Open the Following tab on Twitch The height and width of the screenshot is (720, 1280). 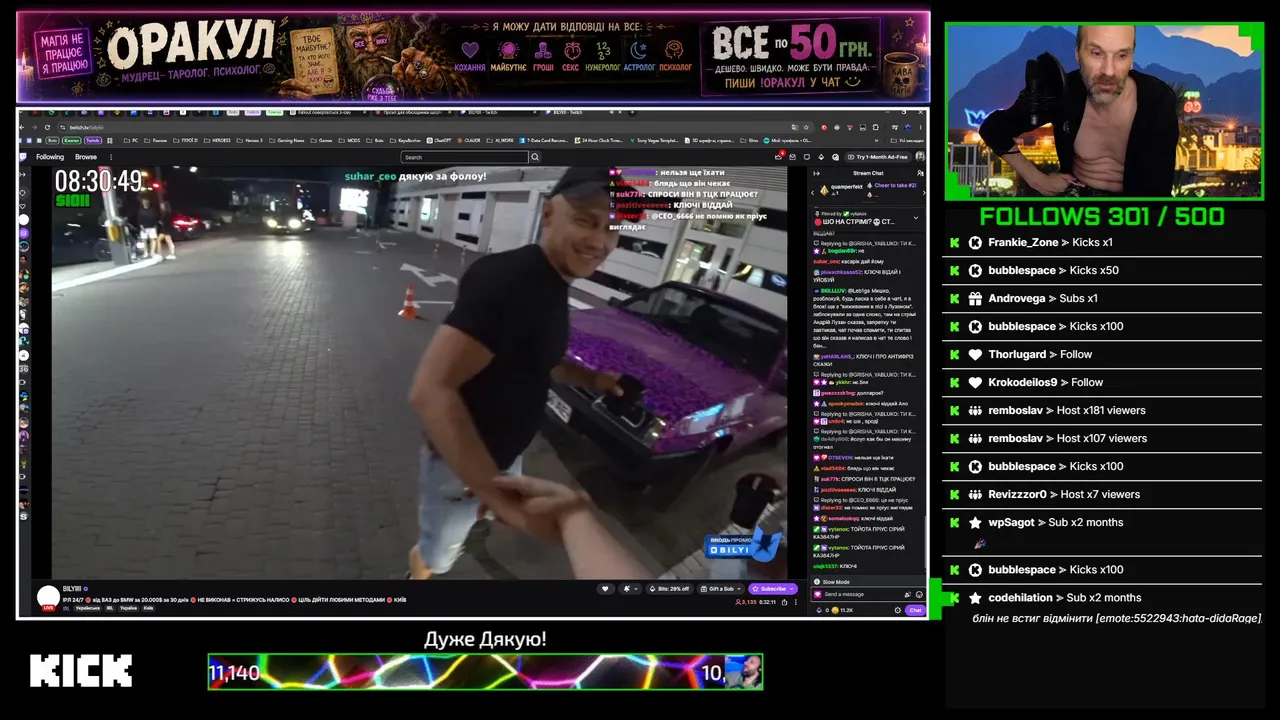(50, 157)
